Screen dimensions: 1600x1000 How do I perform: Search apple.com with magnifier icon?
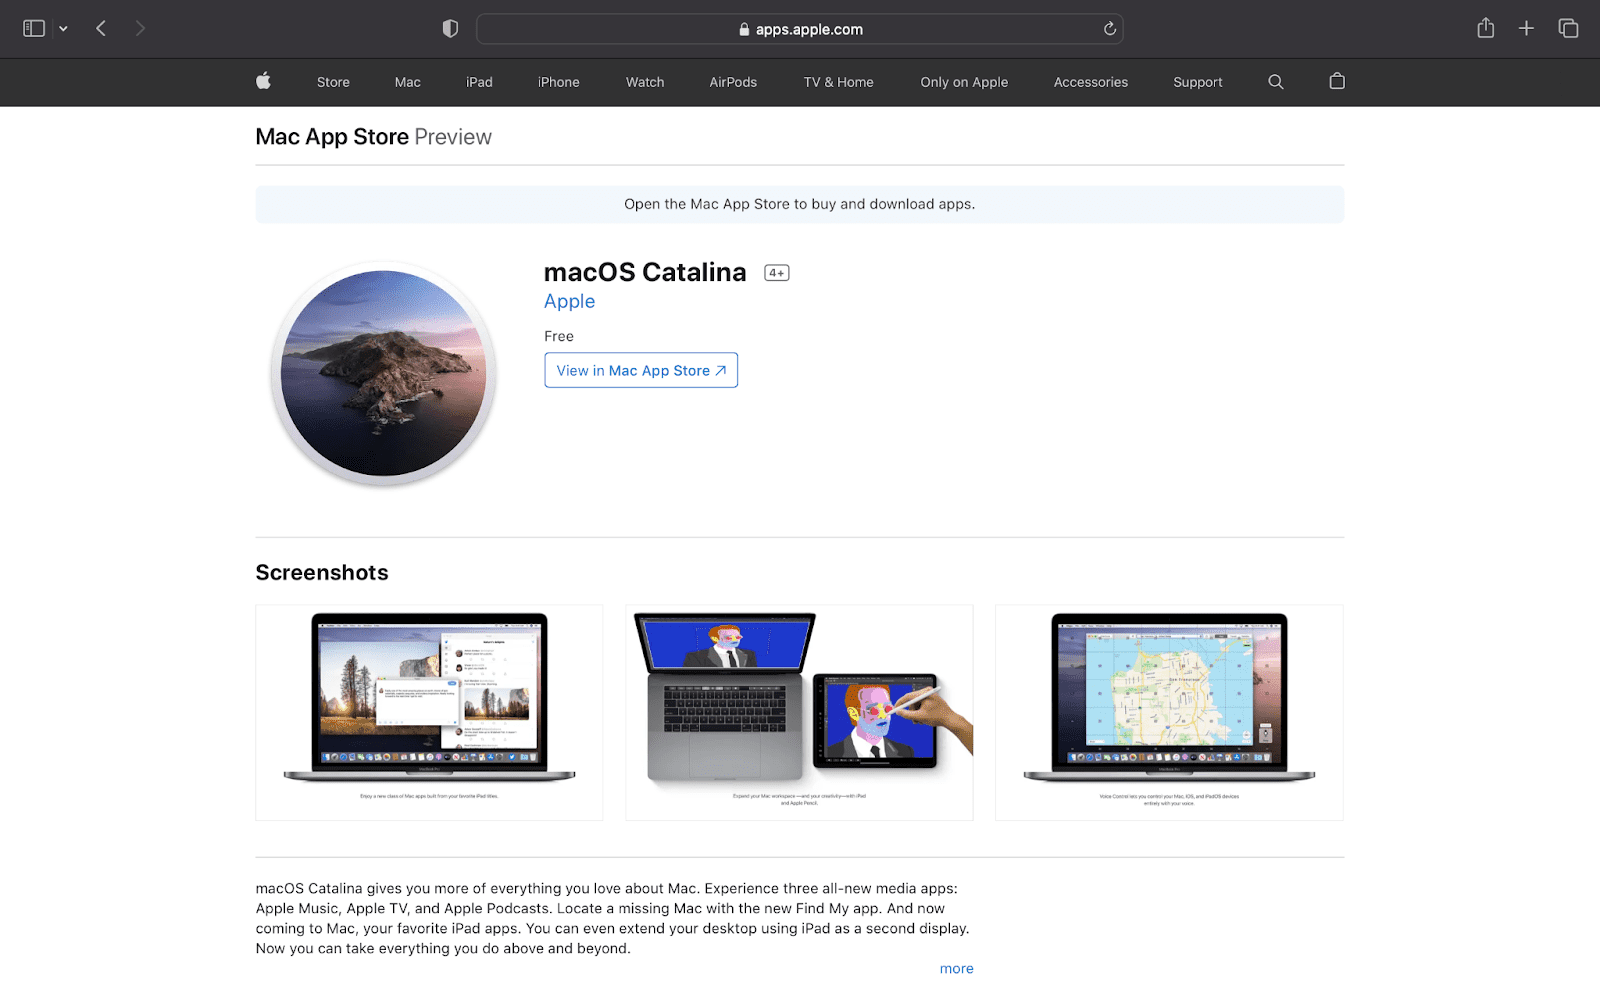pyautogui.click(x=1275, y=82)
